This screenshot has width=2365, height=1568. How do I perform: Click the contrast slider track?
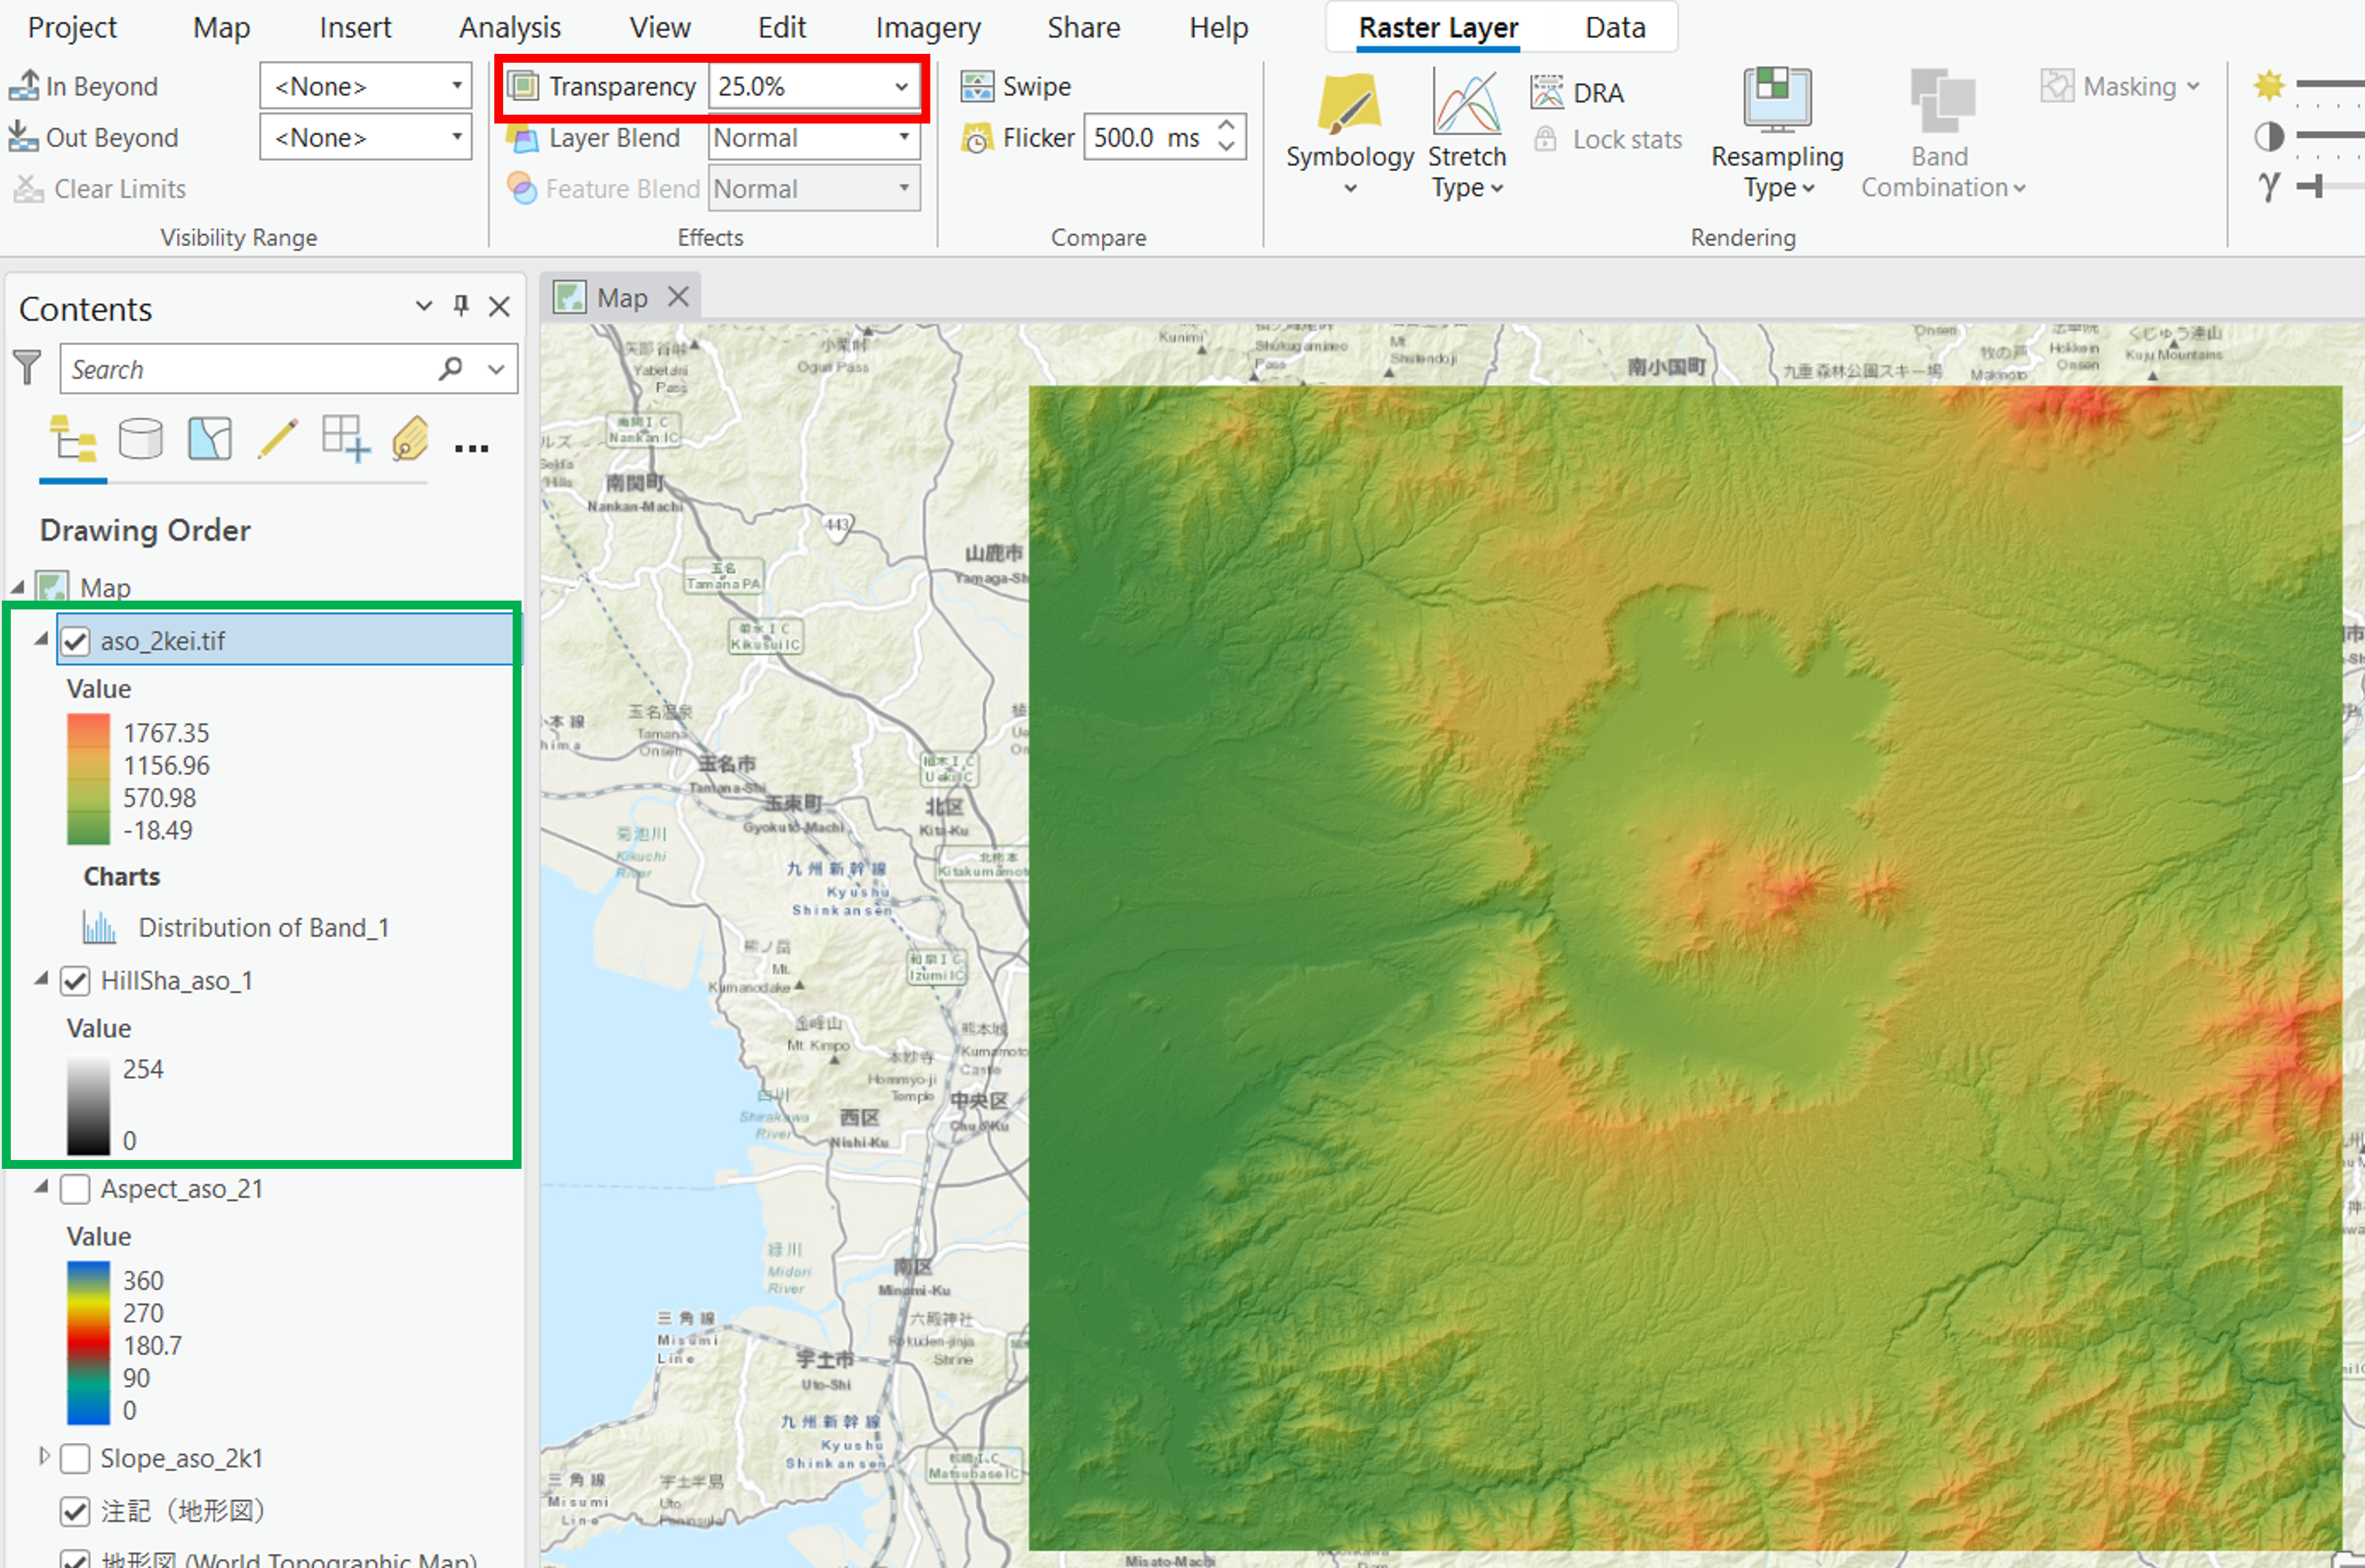tap(2331, 136)
